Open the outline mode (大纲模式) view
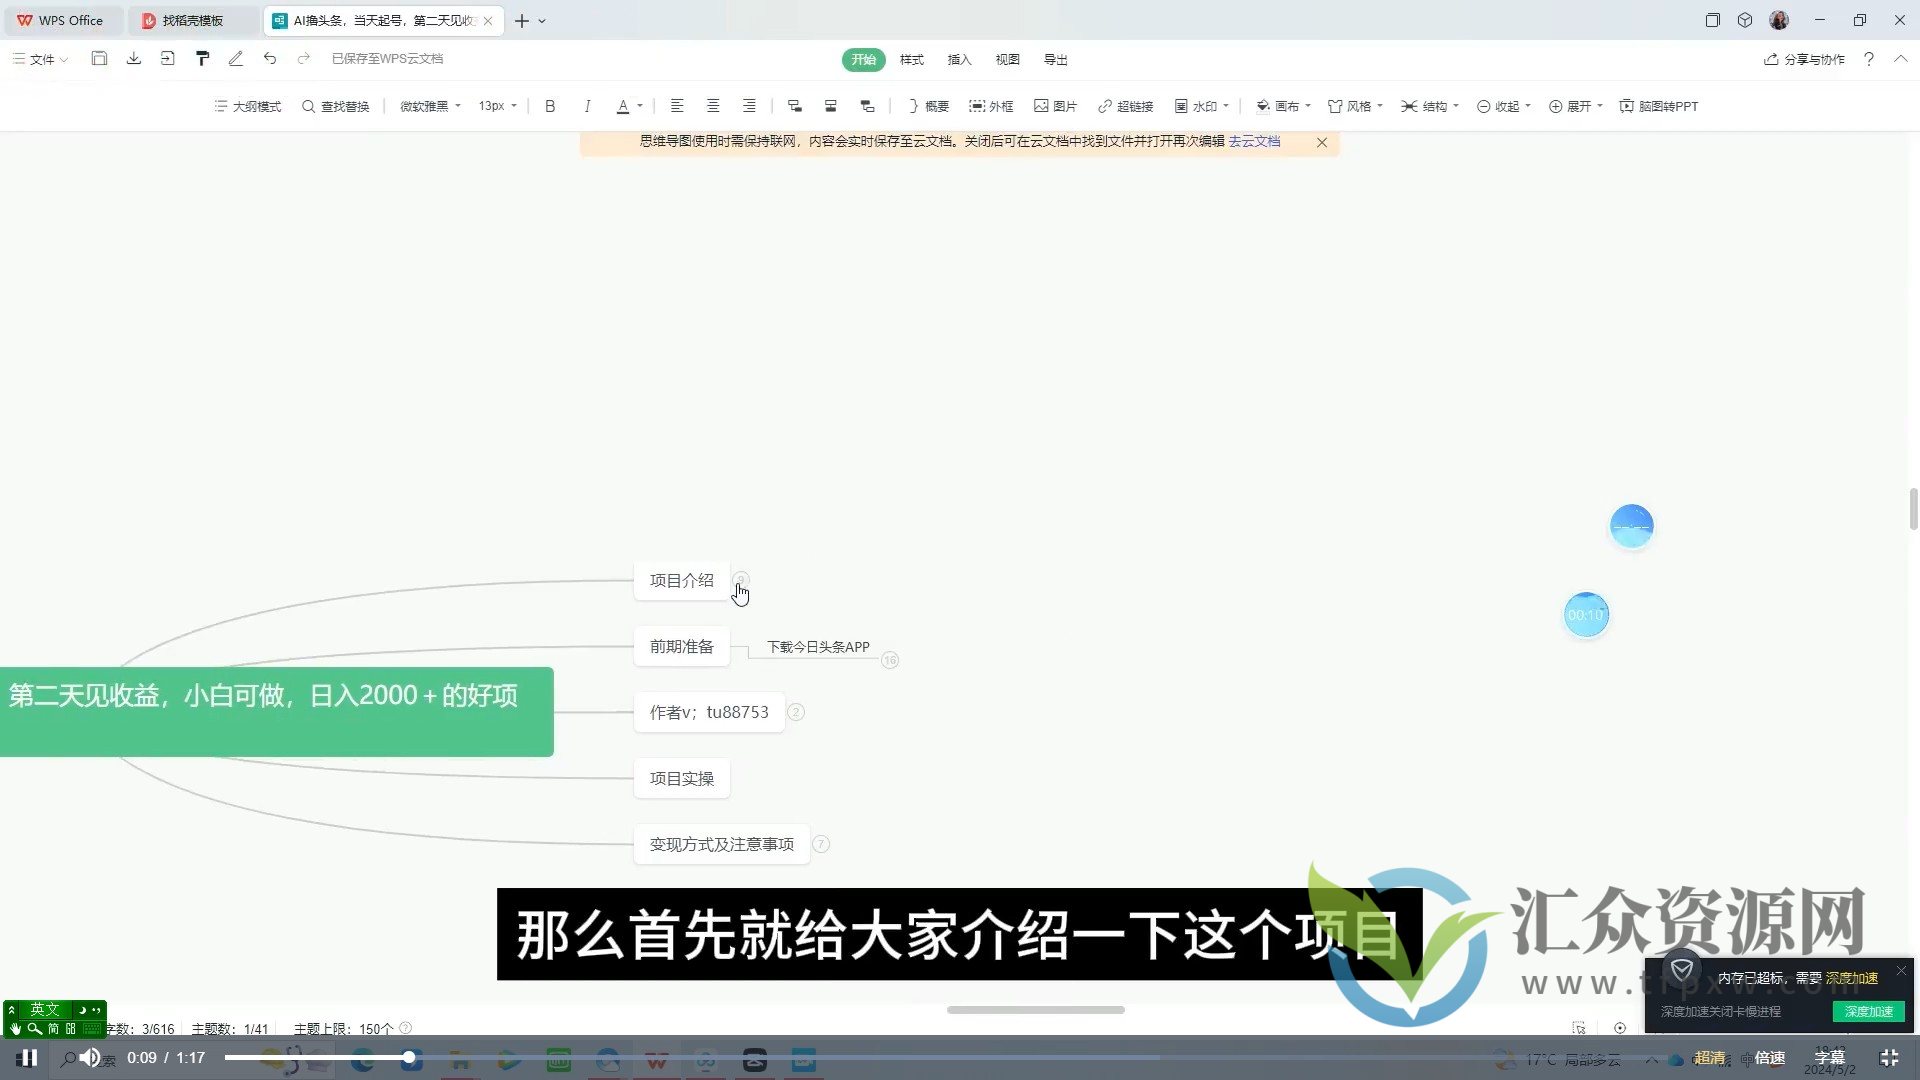Viewport: 1920px width, 1080px height. pos(248,106)
